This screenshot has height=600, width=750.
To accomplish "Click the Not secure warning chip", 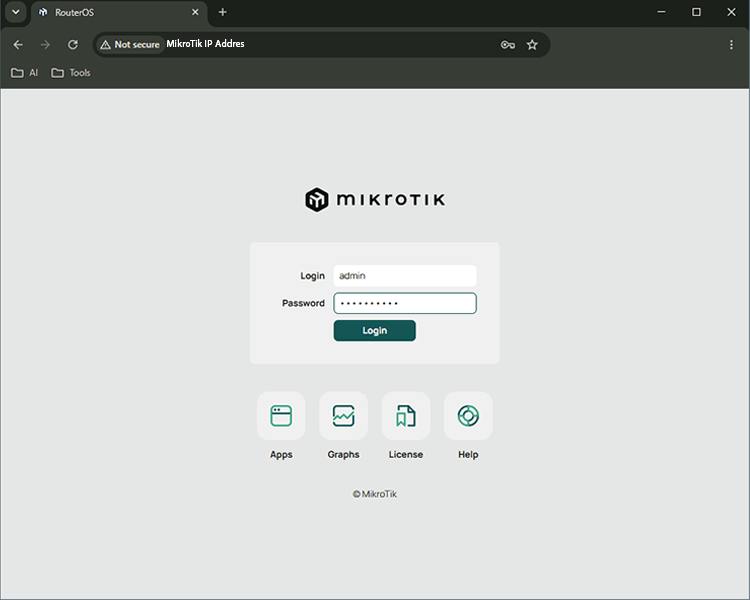I will pos(130,44).
